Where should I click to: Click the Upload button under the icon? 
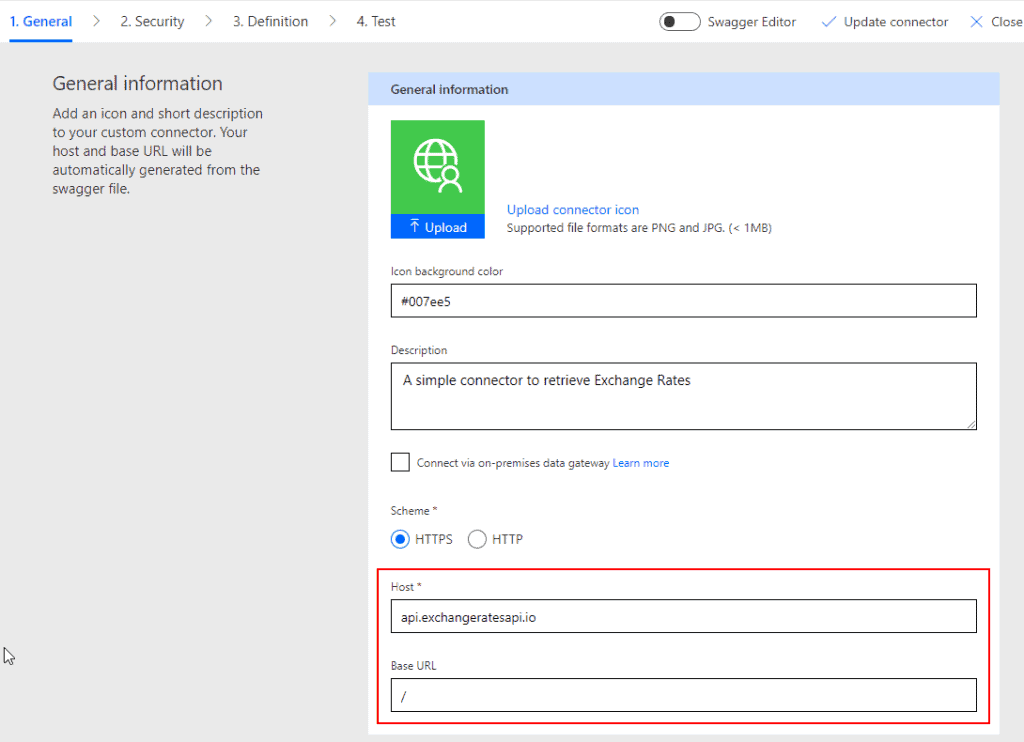(x=437, y=227)
